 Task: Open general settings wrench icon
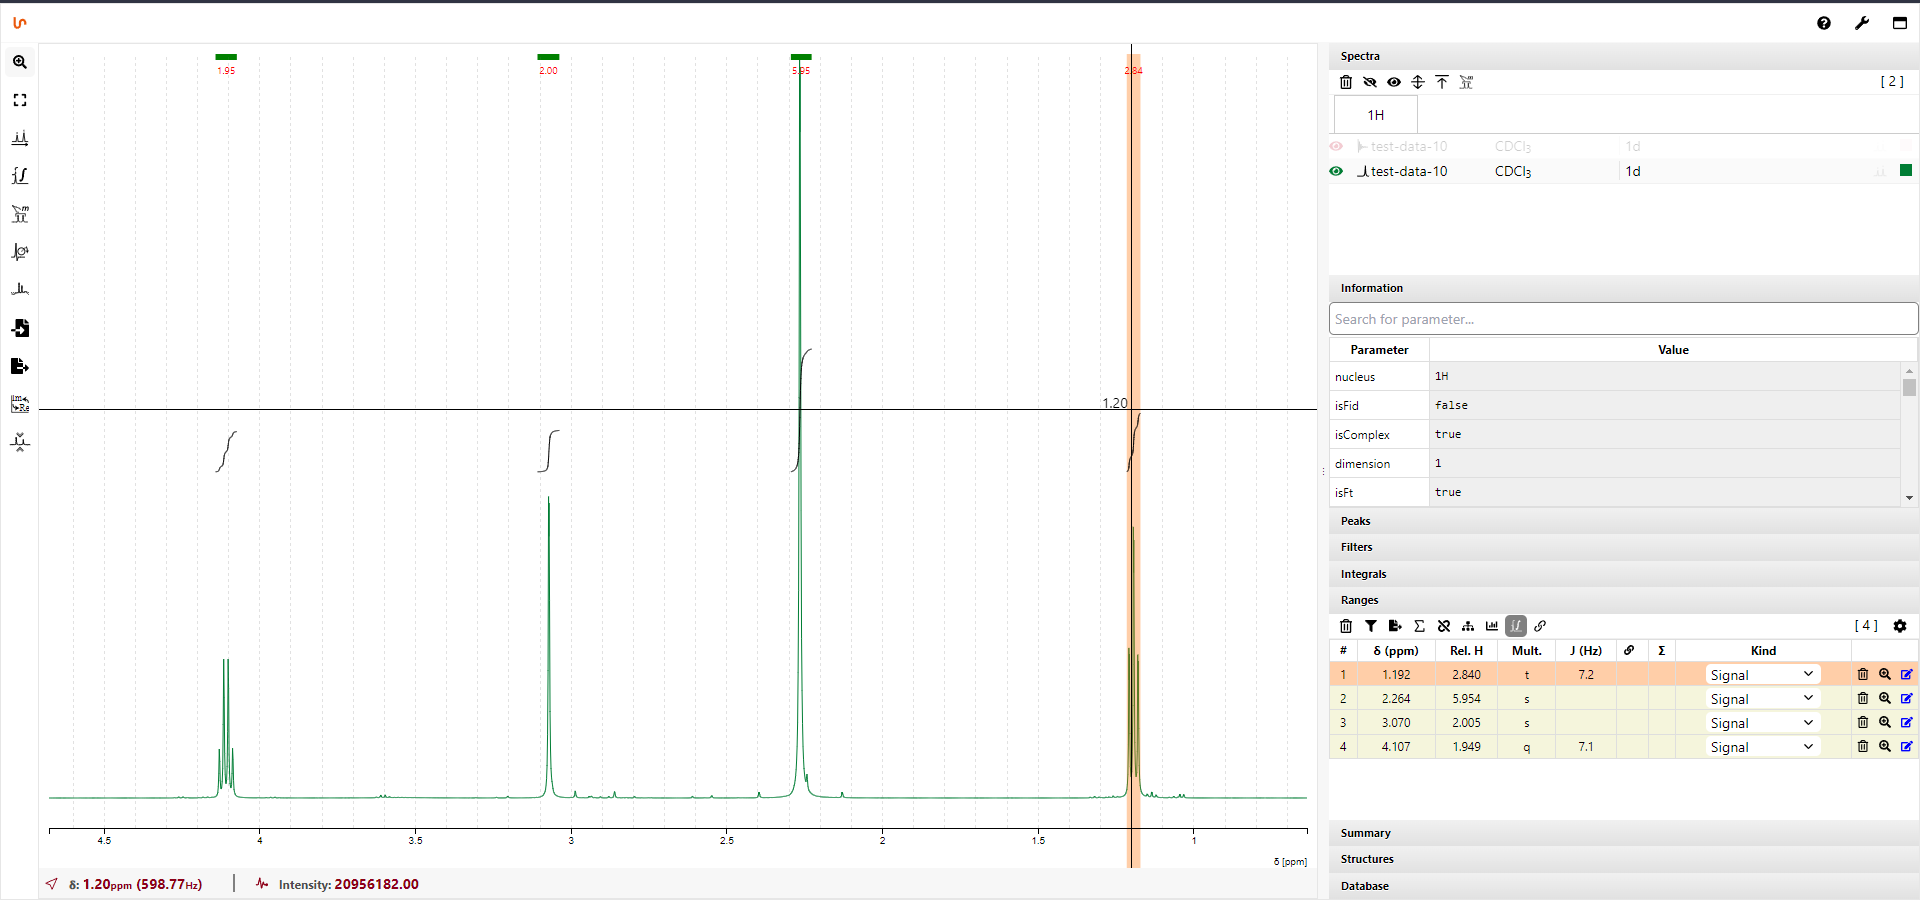click(1862, 23)
